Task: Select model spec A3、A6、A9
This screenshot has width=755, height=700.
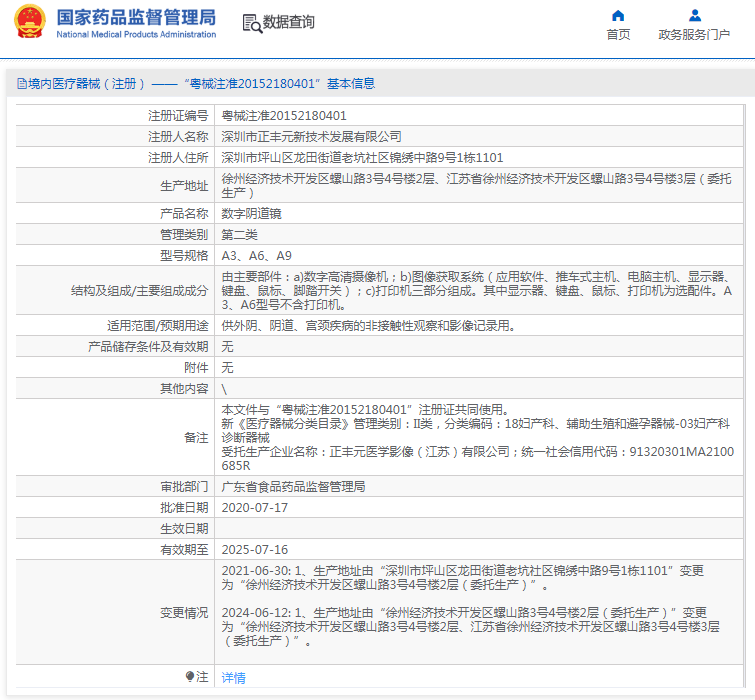Action: [x=257, y=256]
